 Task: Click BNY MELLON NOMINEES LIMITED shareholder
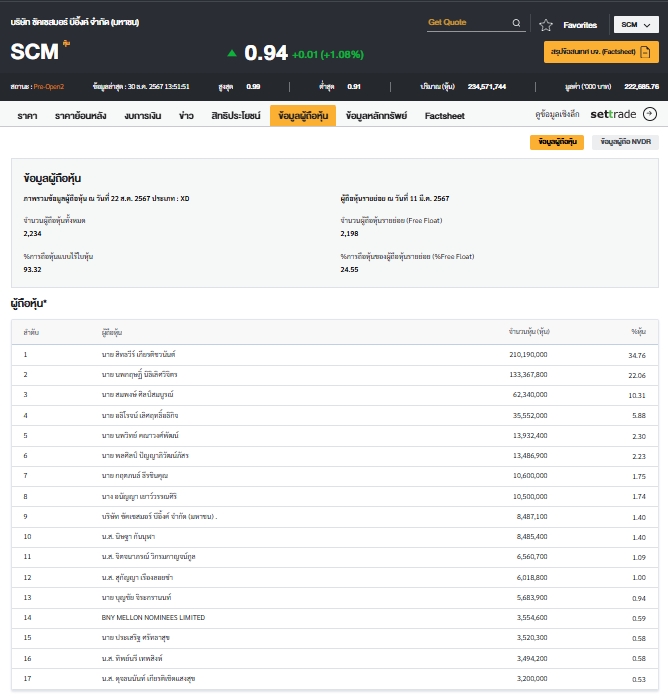[153, 617]
